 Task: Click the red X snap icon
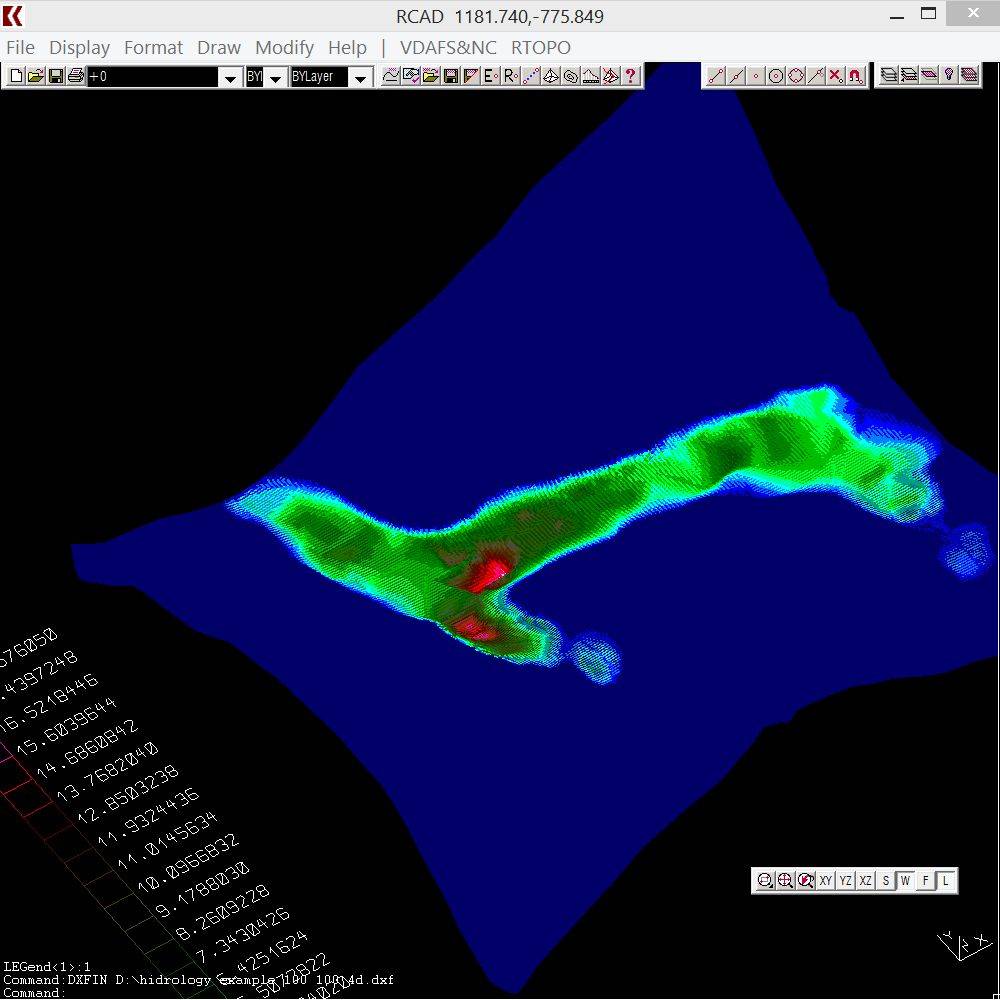[x=835, y=76]
